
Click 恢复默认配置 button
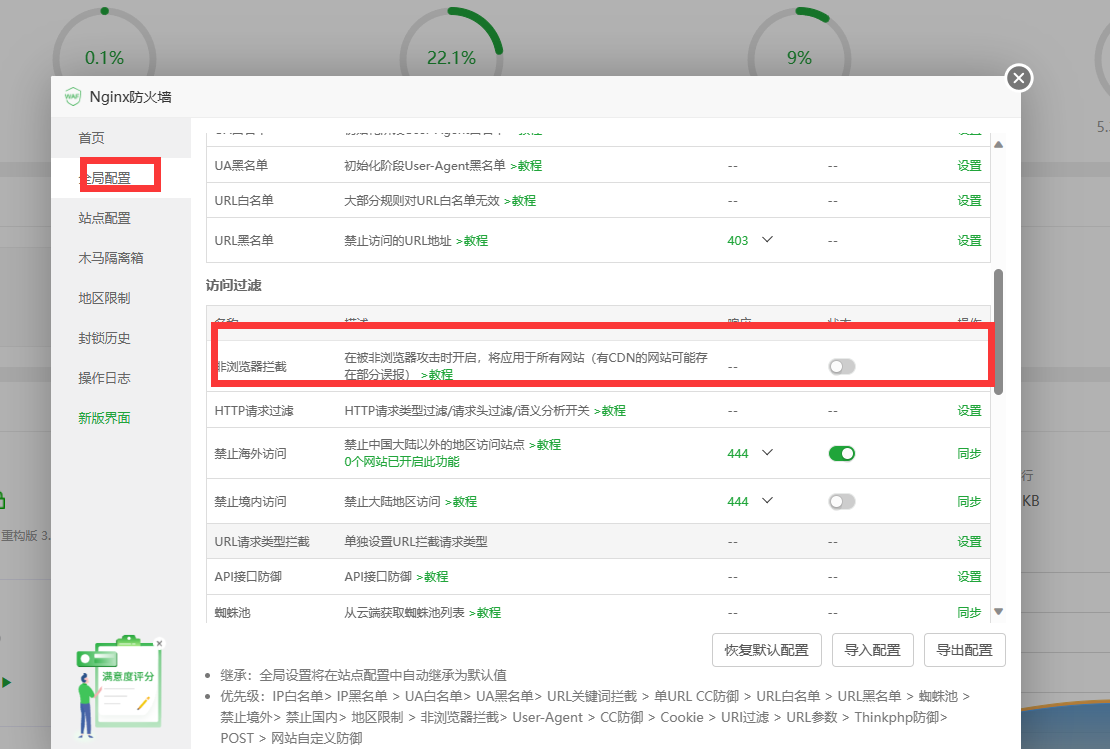[x=767, y=650]
